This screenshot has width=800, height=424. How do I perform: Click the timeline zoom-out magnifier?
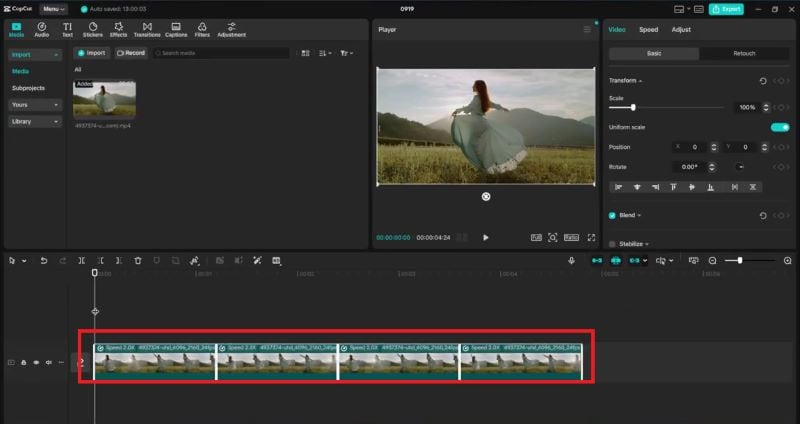click(713, 261)
